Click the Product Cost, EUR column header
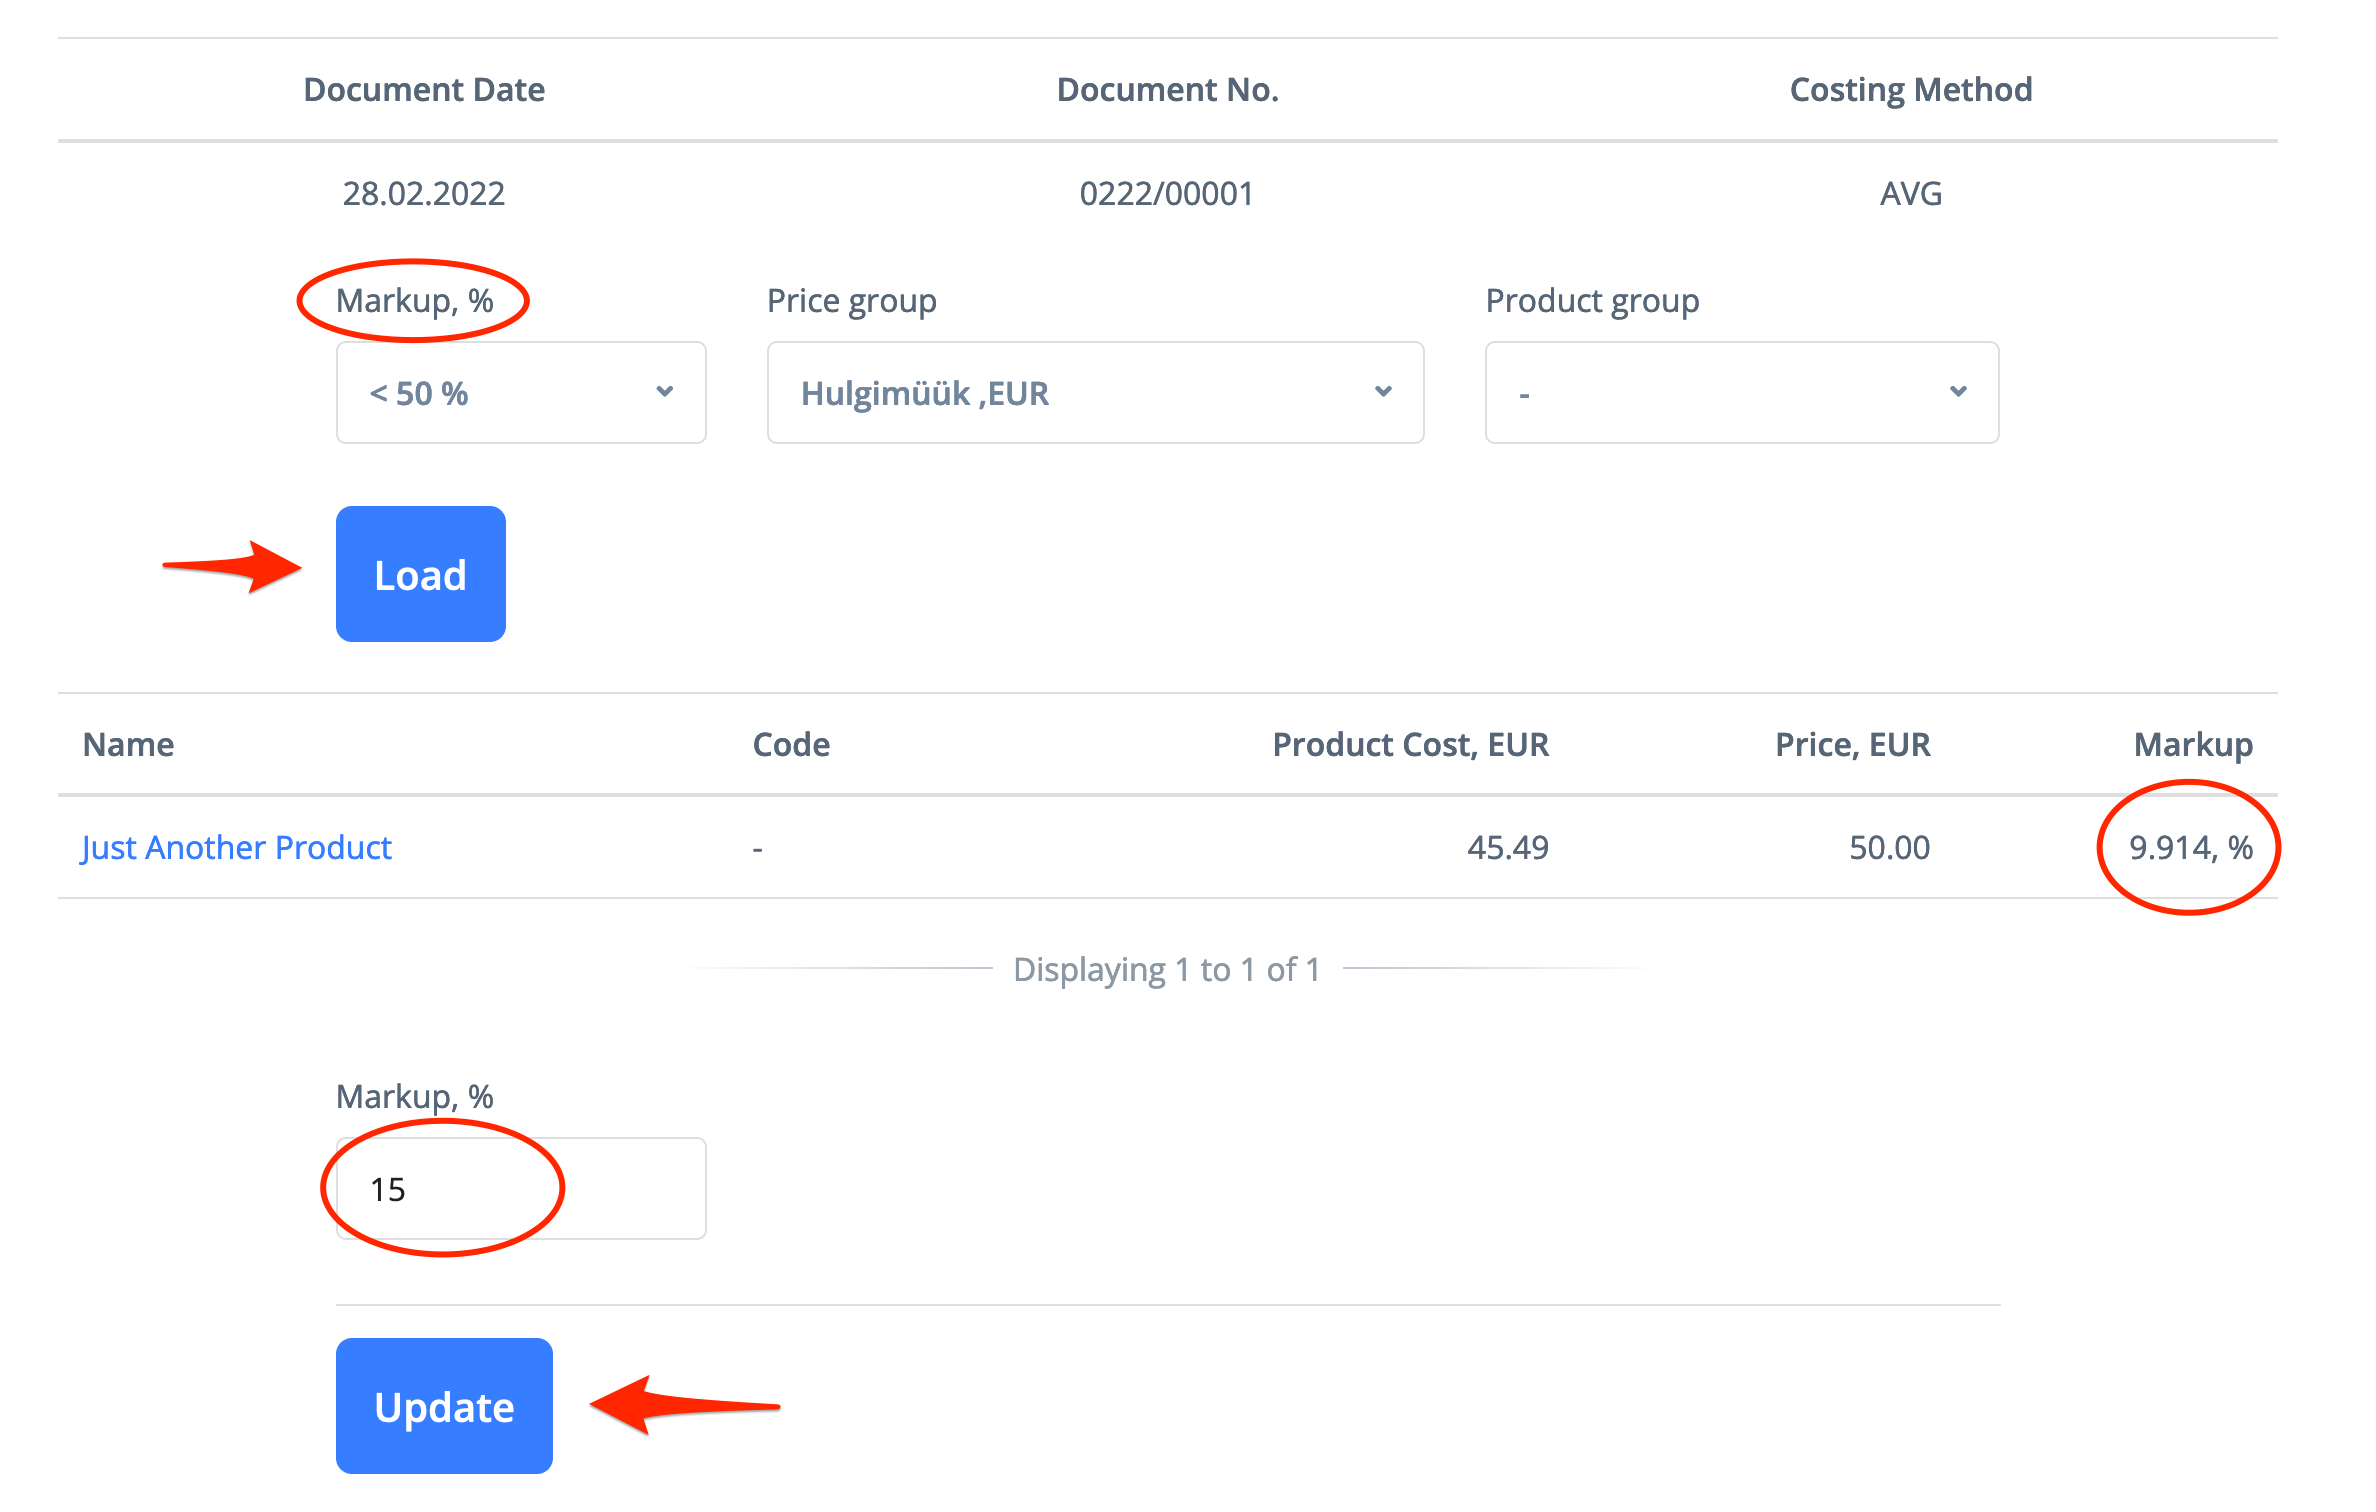 1410,745
